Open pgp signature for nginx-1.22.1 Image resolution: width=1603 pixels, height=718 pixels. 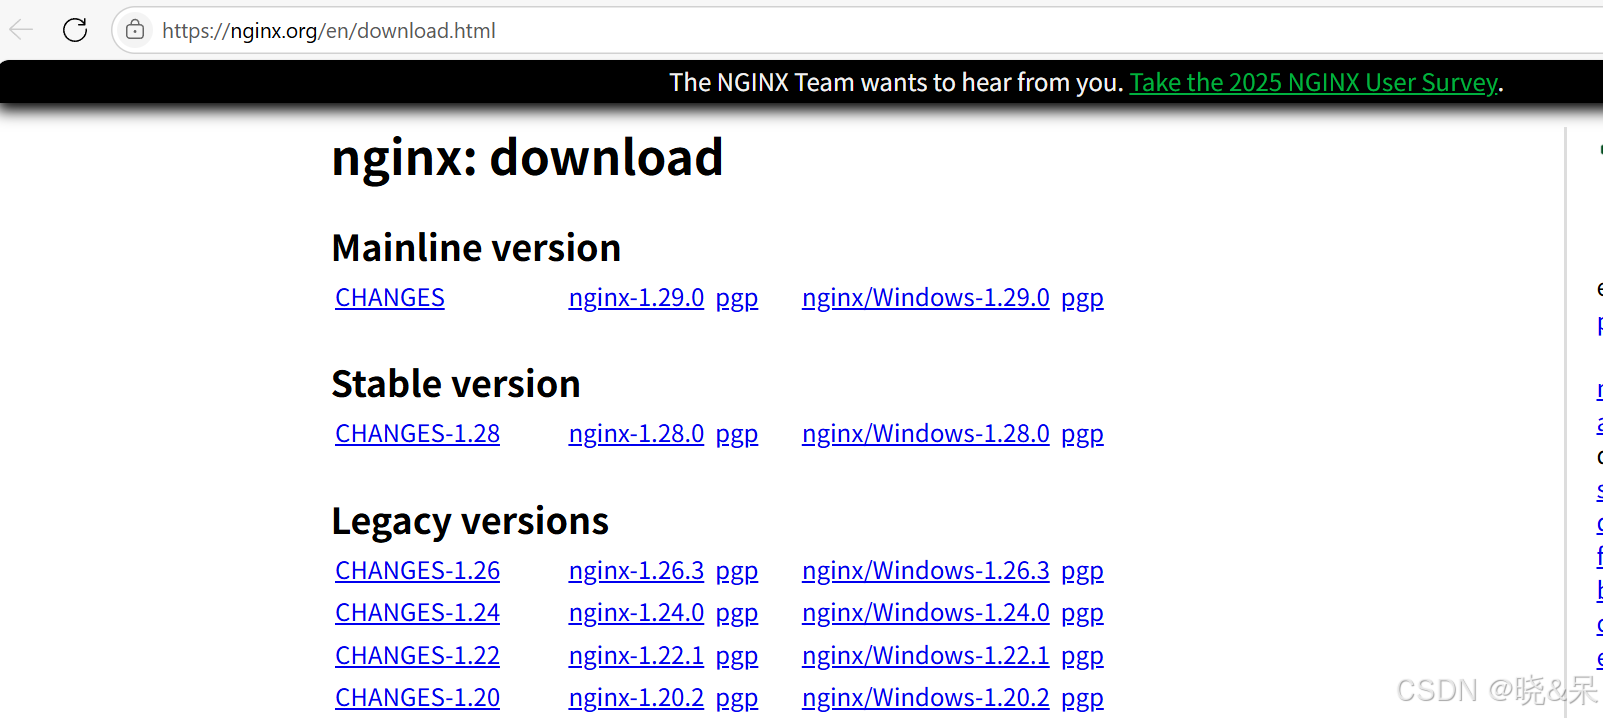click(737, 657)
